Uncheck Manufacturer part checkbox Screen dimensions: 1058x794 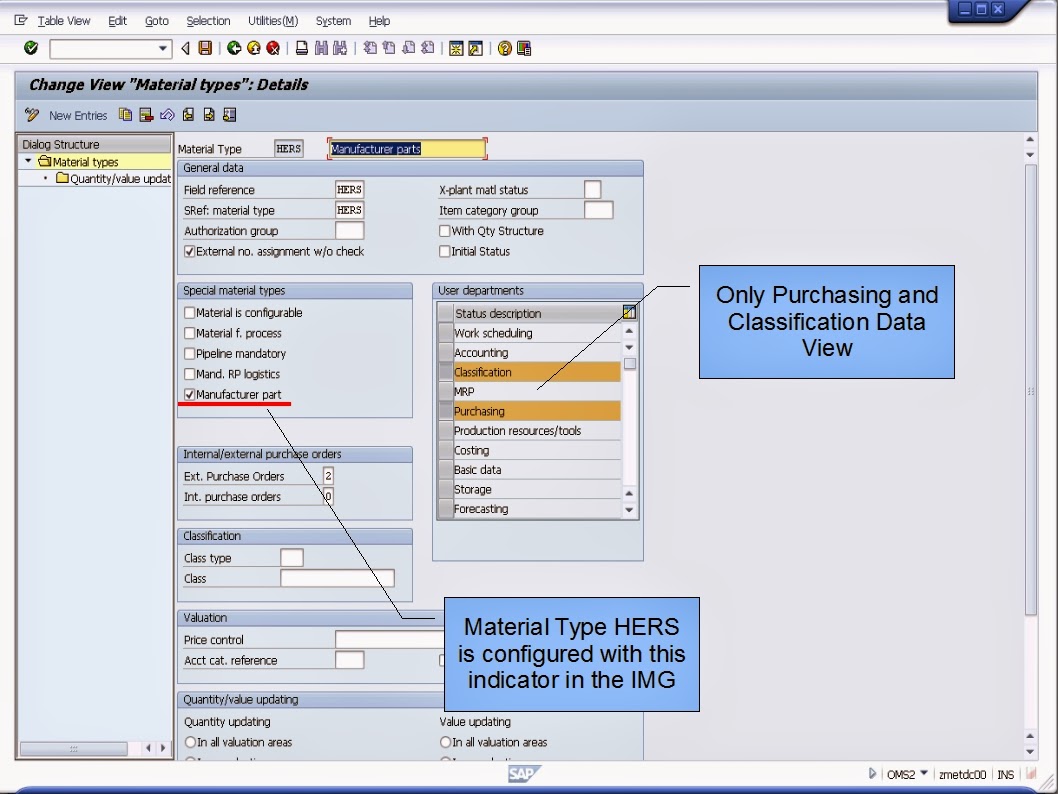point(190,395)
